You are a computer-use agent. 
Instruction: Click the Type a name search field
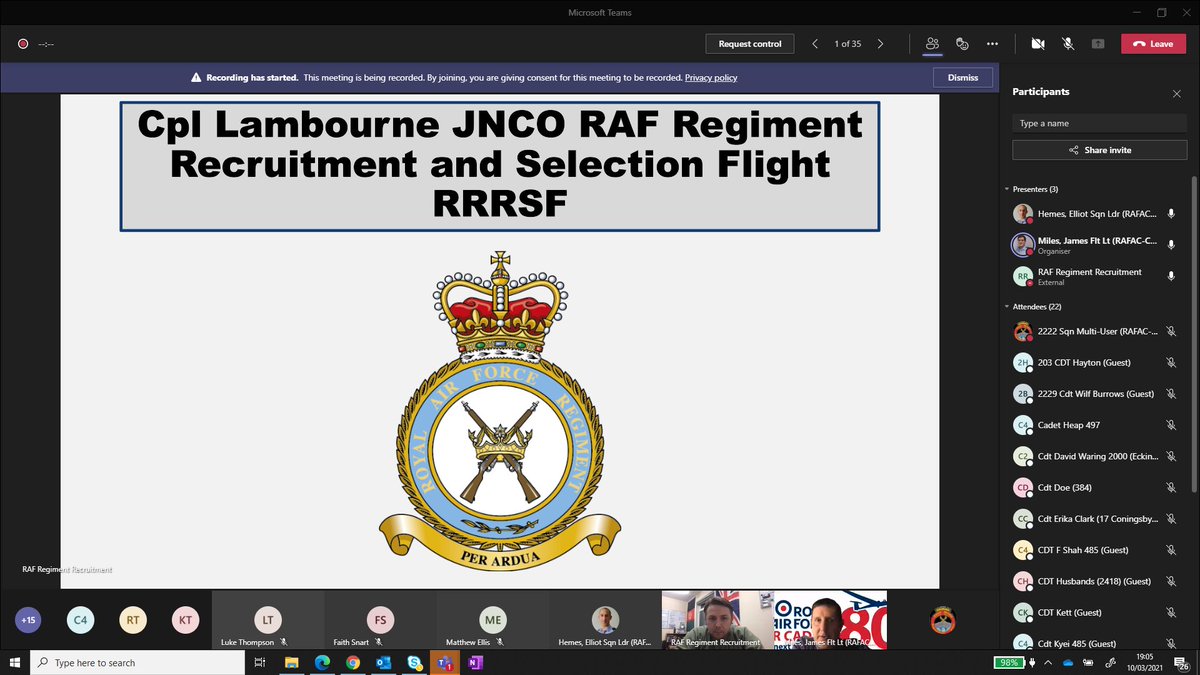point(1099,123)
